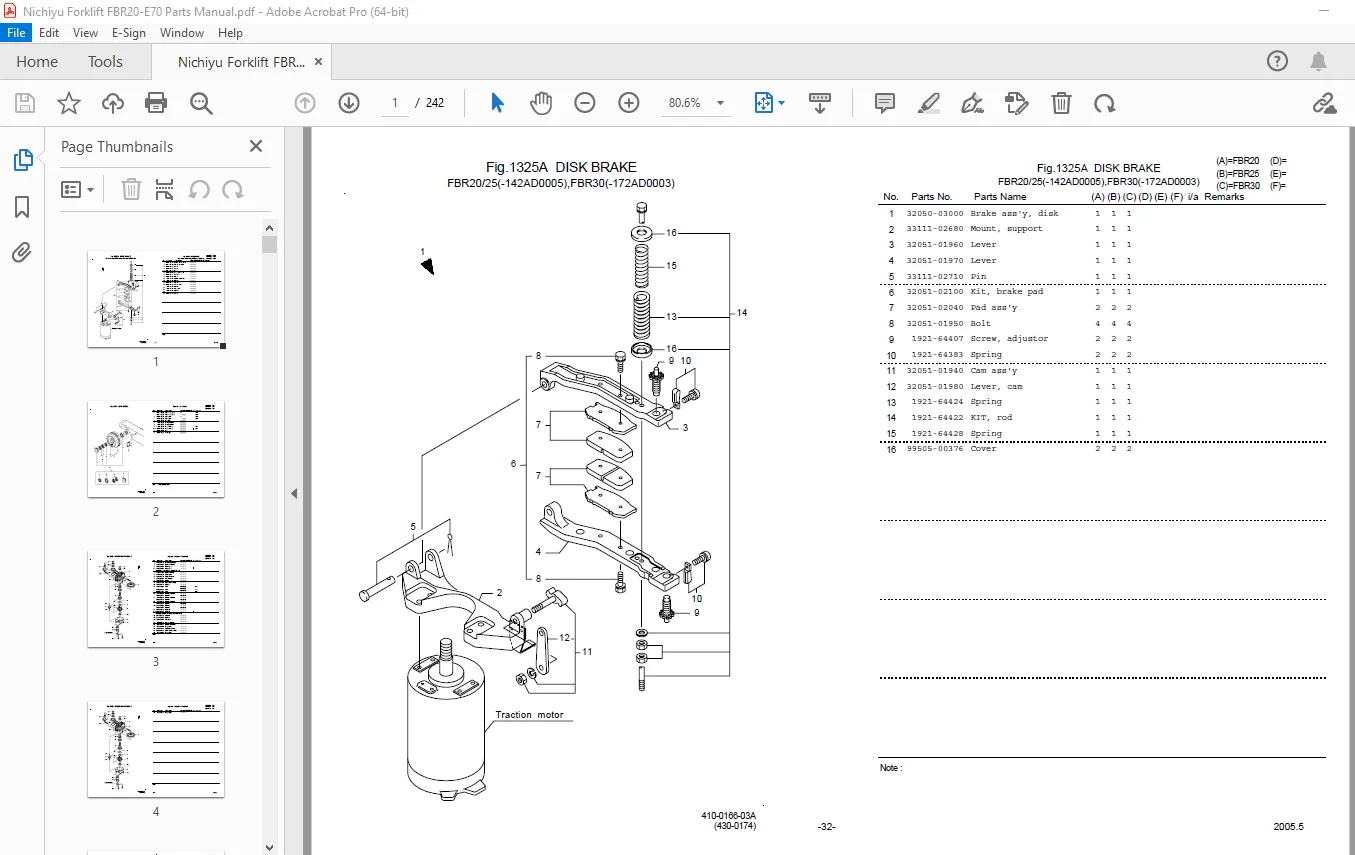The height and width of the screenshot is (855, 1355).
Task: Select the page 2 thumbnail
Action: pyautogui.click(x=156, y=449)
